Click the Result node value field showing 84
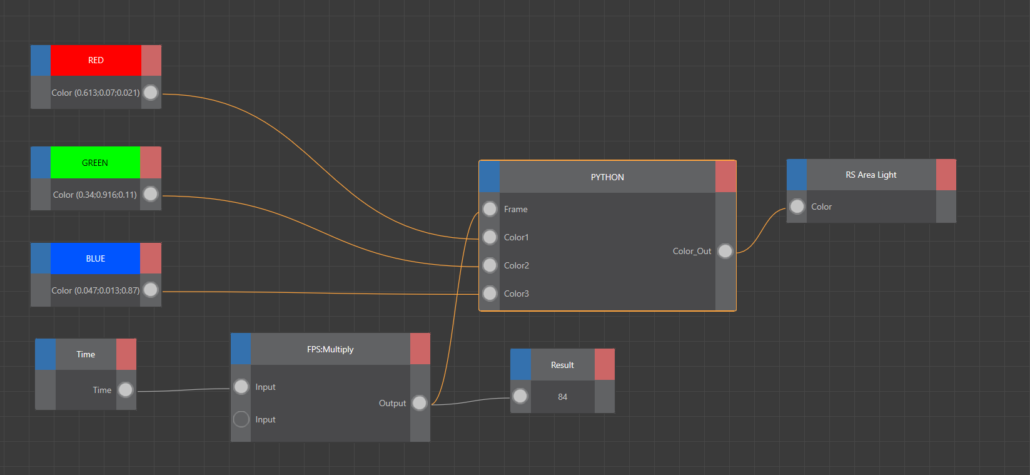Viewport: 1030px width, 475px height. tap(562, 397)
